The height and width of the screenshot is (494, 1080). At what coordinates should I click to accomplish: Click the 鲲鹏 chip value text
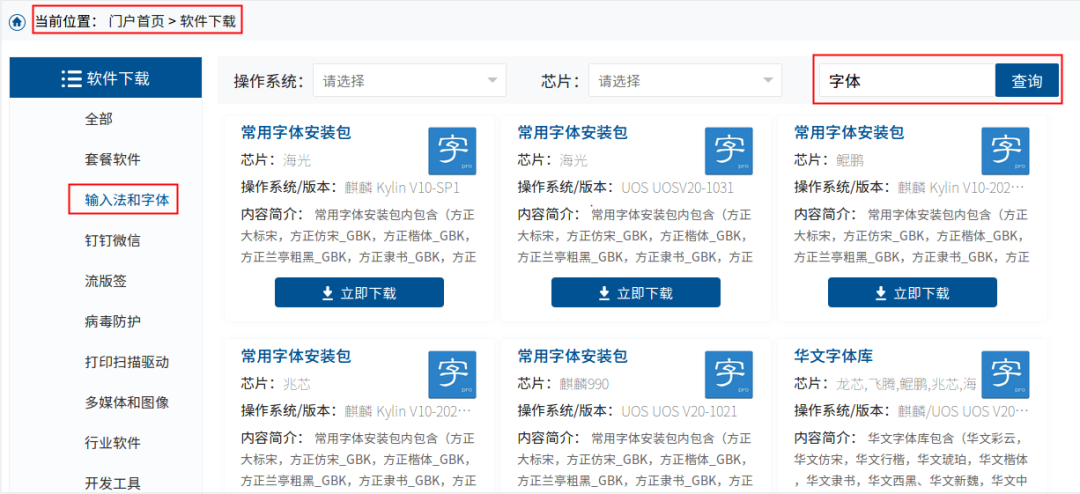coord(849,161)
